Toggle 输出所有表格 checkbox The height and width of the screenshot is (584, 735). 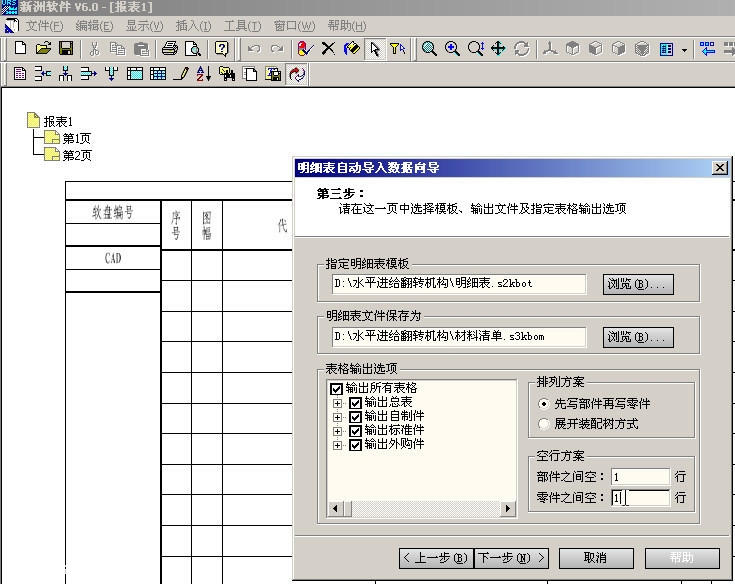[336, 389]
